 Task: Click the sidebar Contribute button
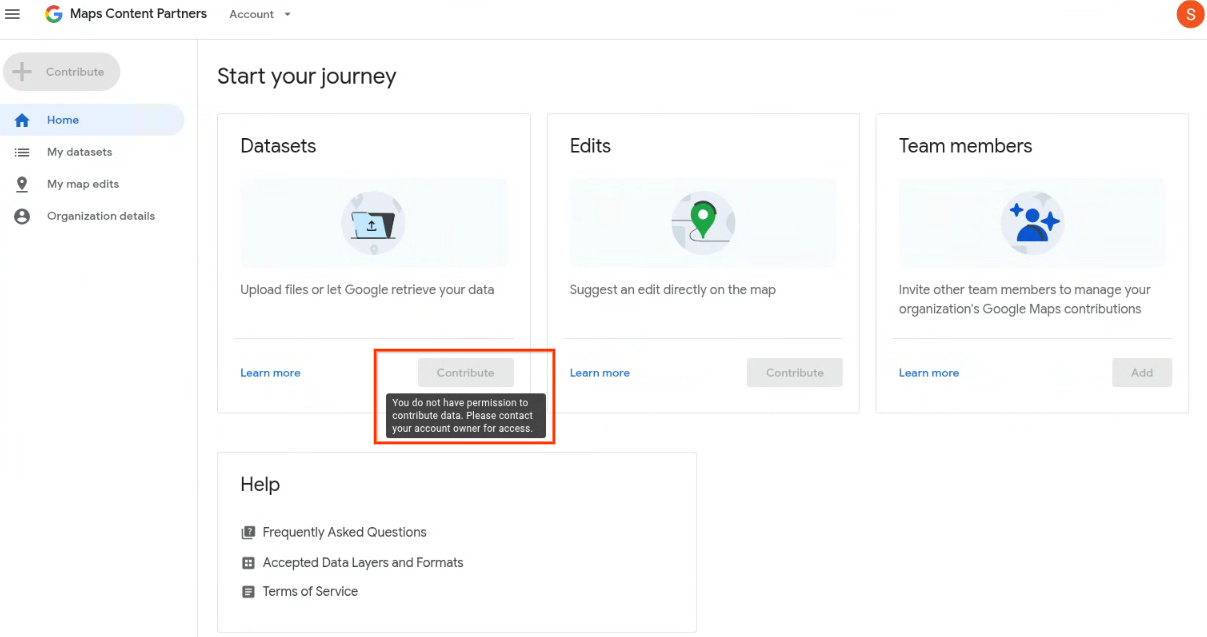click(x=62, y=72)
